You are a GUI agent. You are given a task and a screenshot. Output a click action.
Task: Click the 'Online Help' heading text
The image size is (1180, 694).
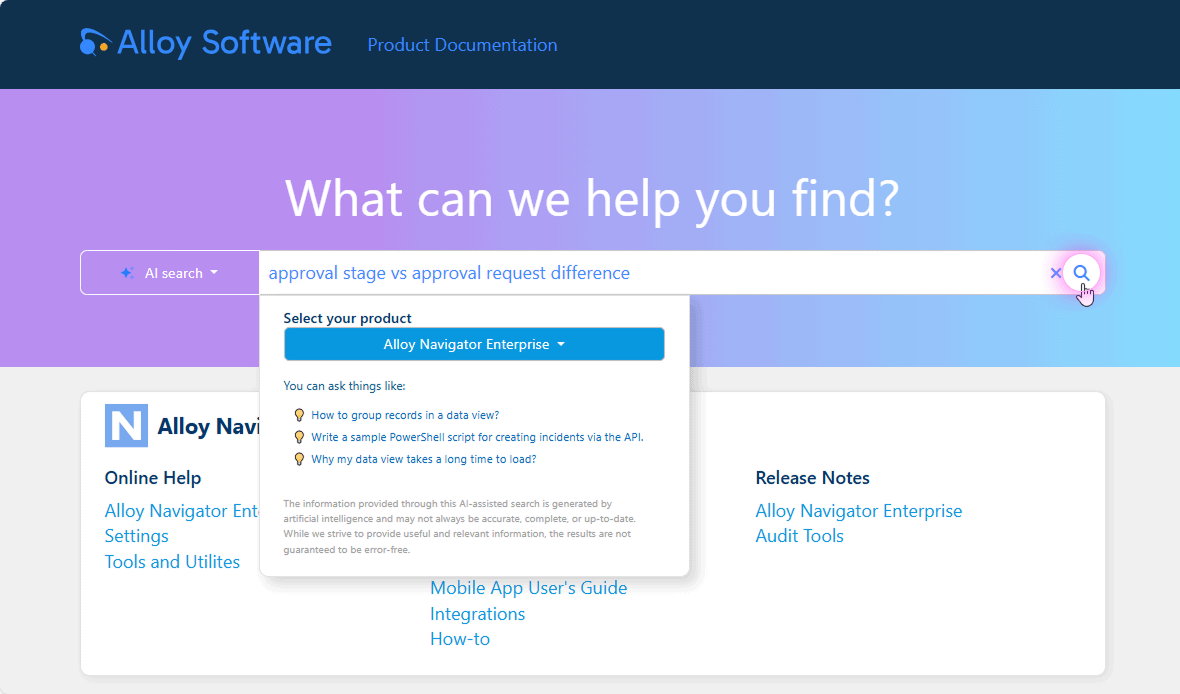click(x=153, y=478)
